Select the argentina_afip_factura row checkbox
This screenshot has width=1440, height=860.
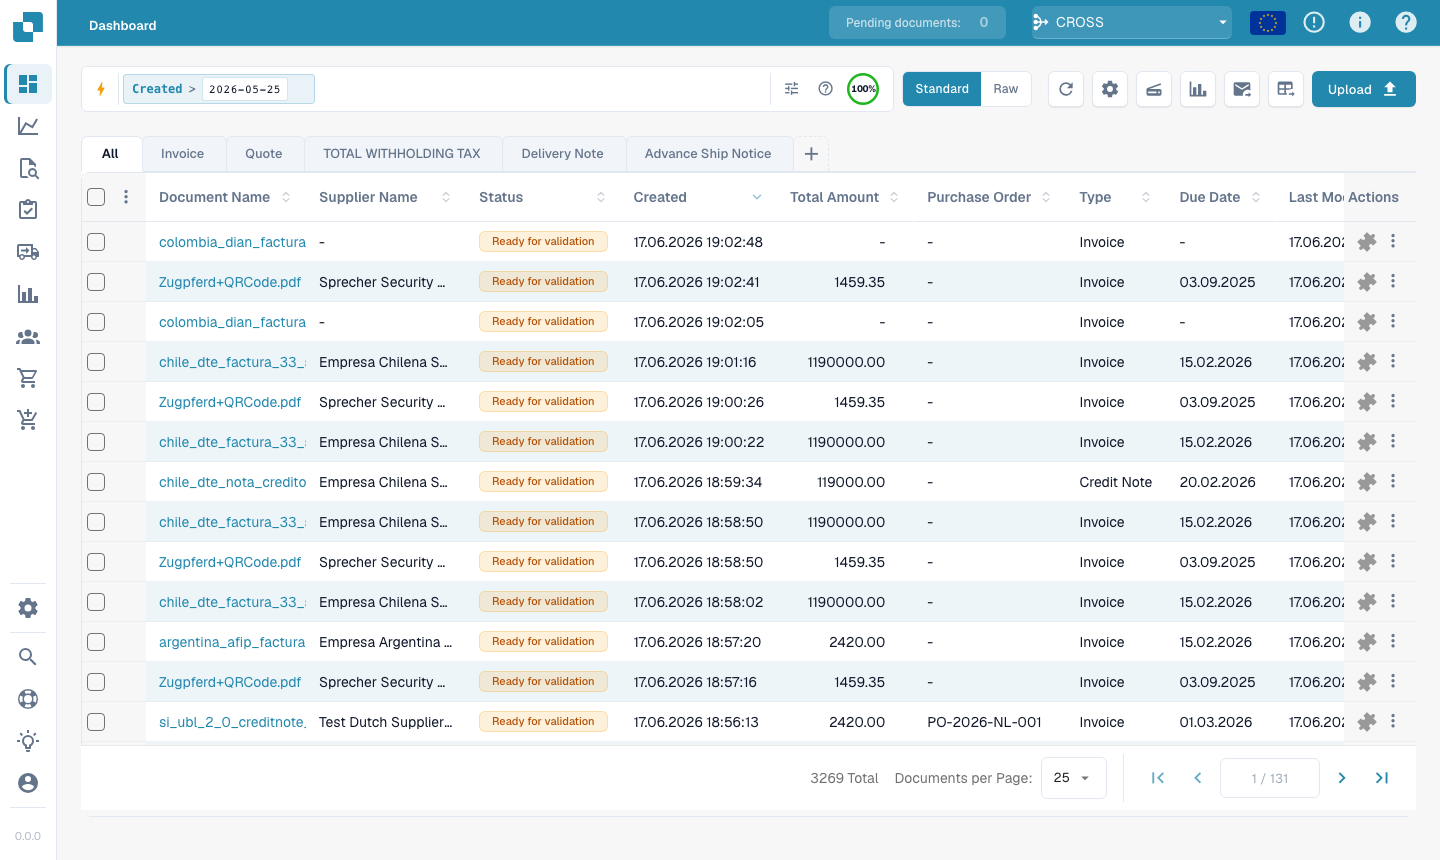click(96, 642)
